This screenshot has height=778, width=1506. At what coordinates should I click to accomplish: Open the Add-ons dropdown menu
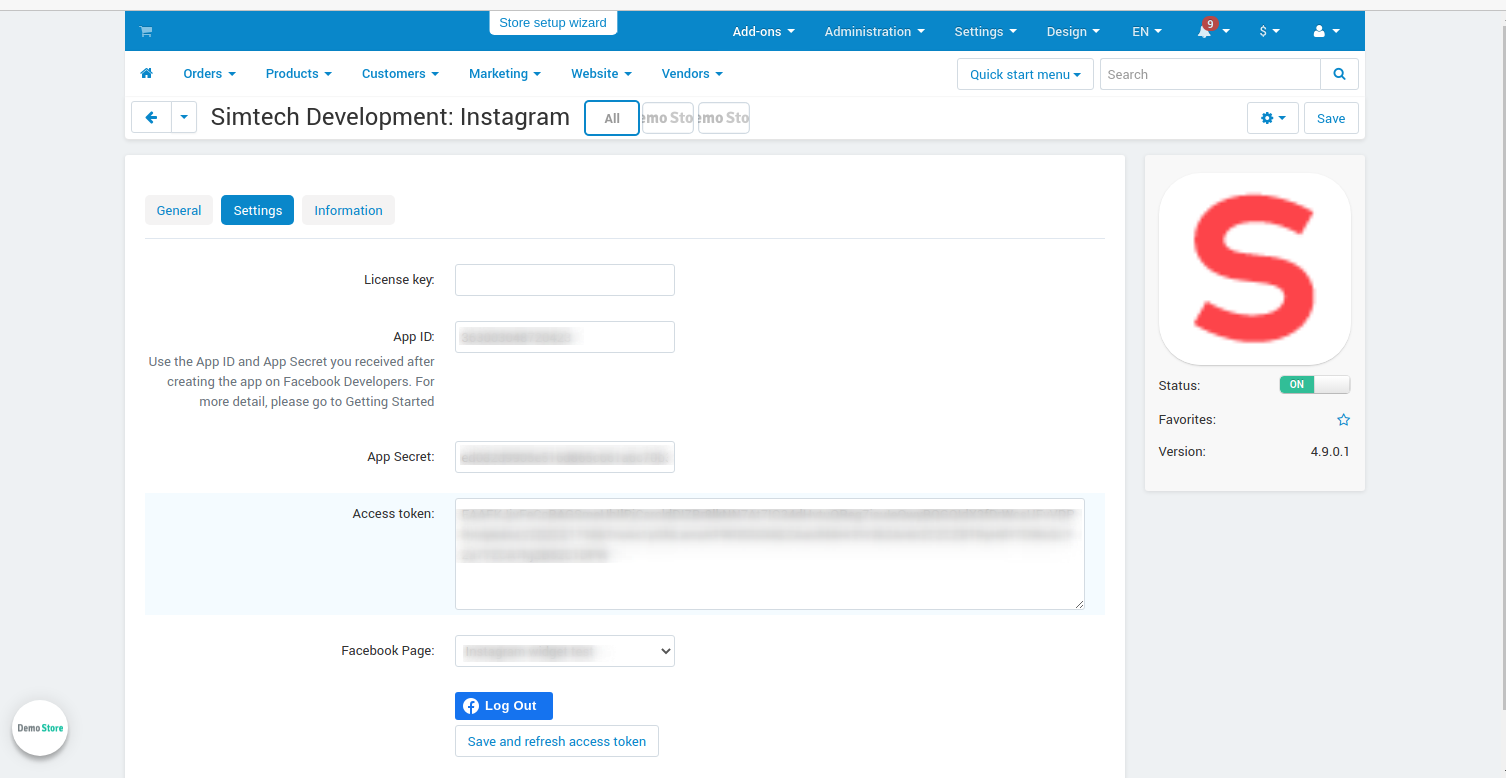764,31
